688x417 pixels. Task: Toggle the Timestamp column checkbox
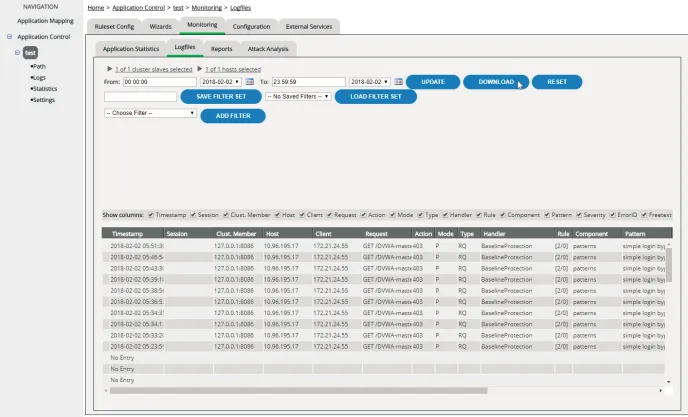point(151,215)
